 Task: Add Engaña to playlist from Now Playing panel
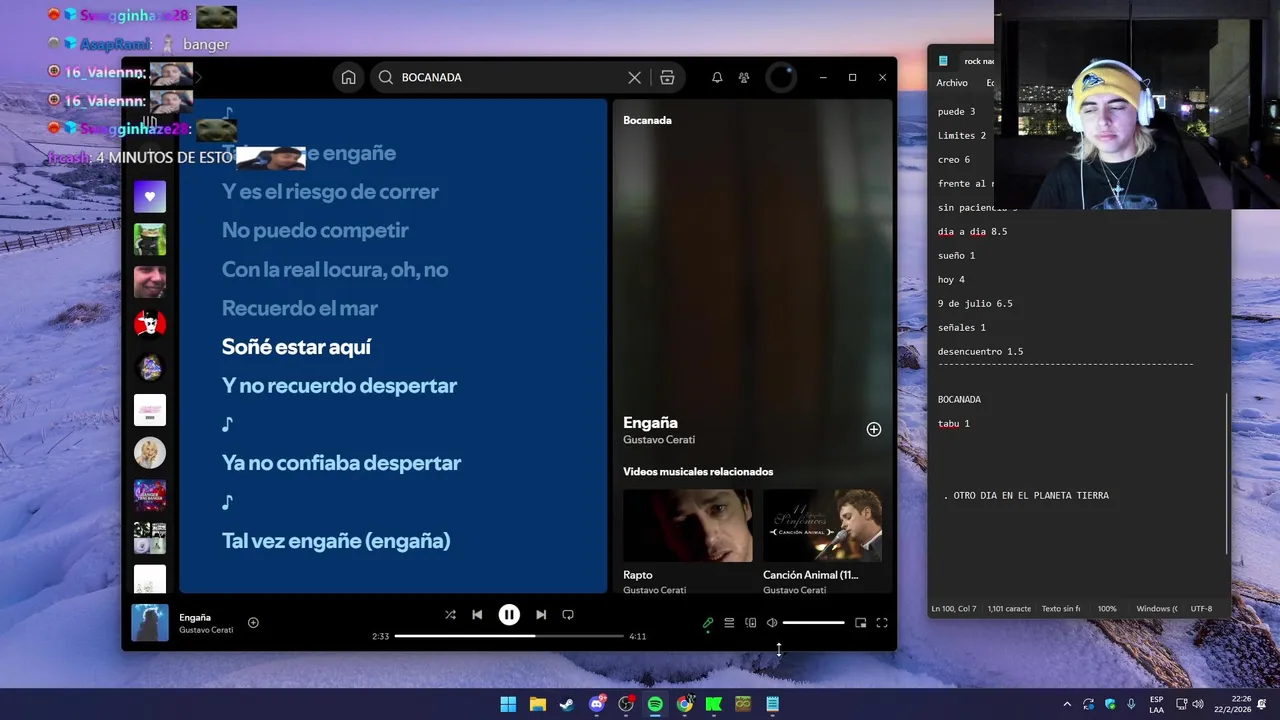coord(874,429)
